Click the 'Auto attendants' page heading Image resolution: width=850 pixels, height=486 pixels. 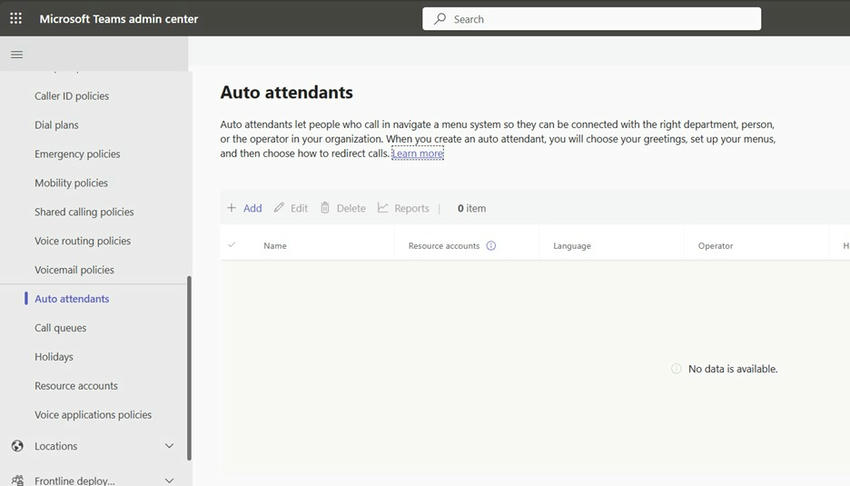pyautogui.click(x=286, y=92)
